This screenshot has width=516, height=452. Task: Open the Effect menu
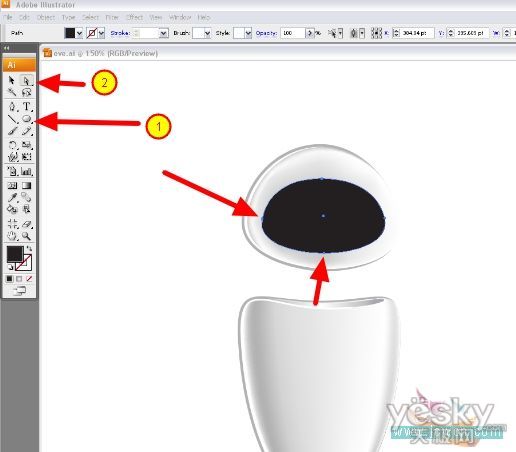coord(134,17)
